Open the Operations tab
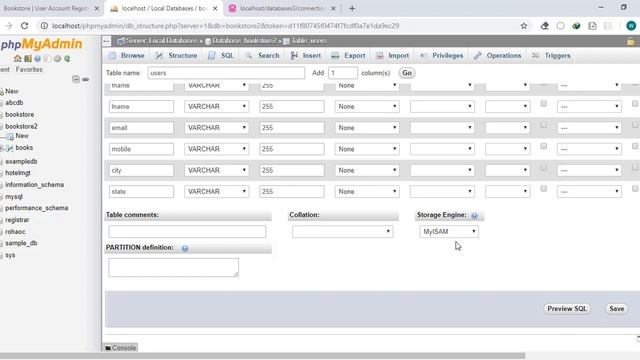 coord(497,56)
